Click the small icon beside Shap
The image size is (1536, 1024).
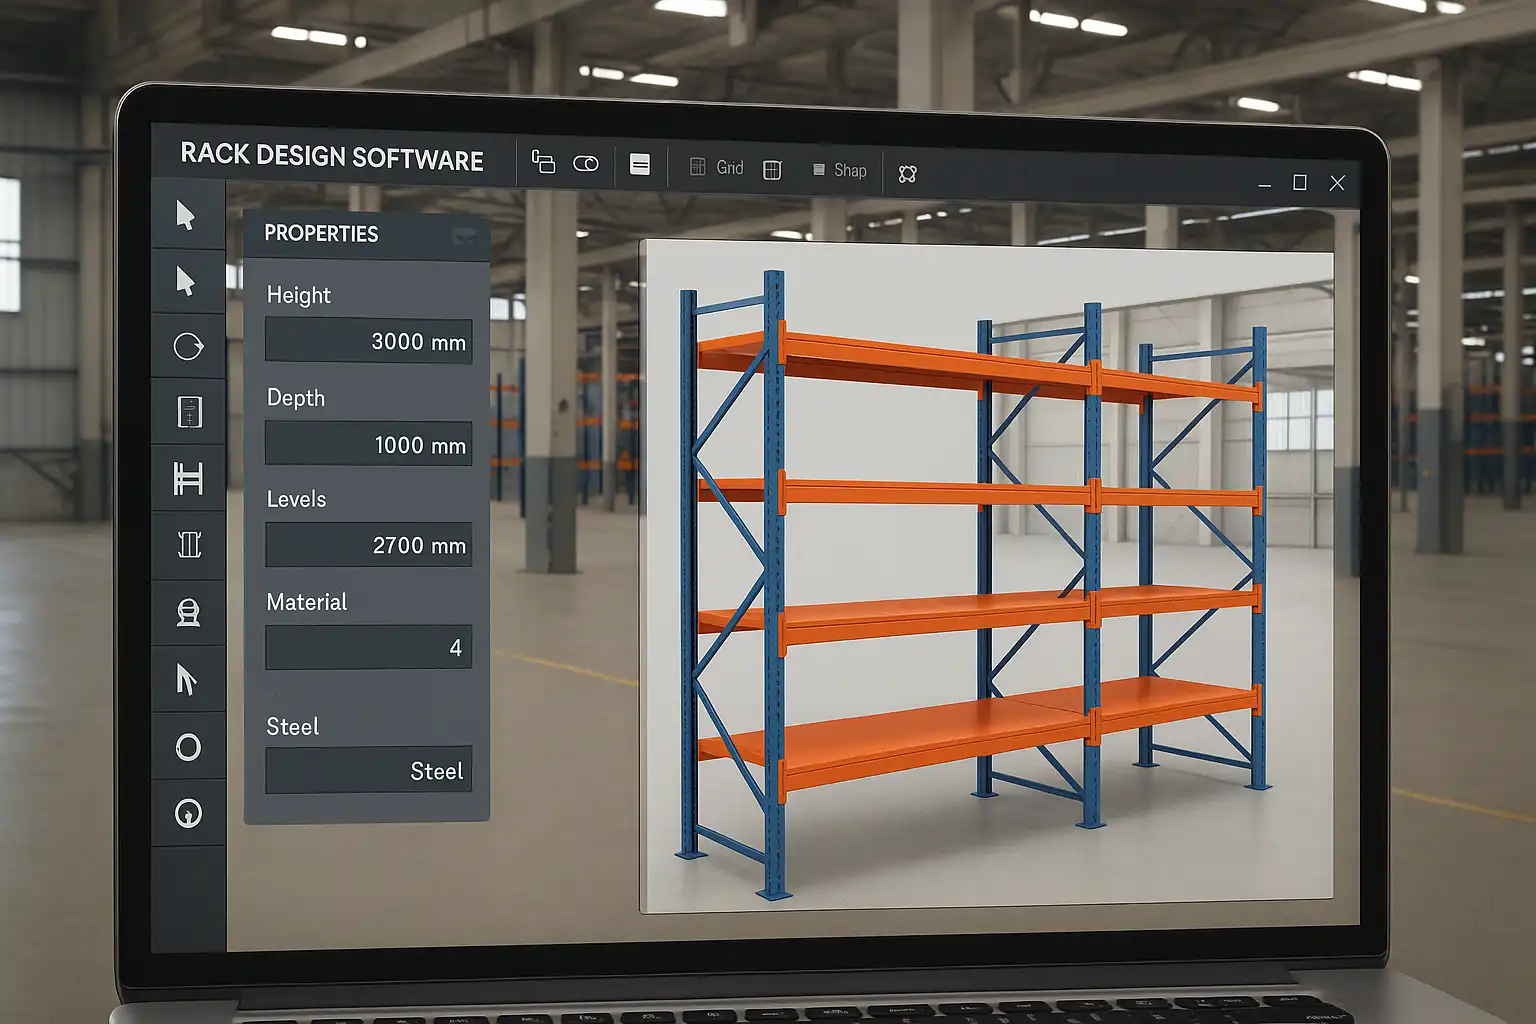click(819, 170)
